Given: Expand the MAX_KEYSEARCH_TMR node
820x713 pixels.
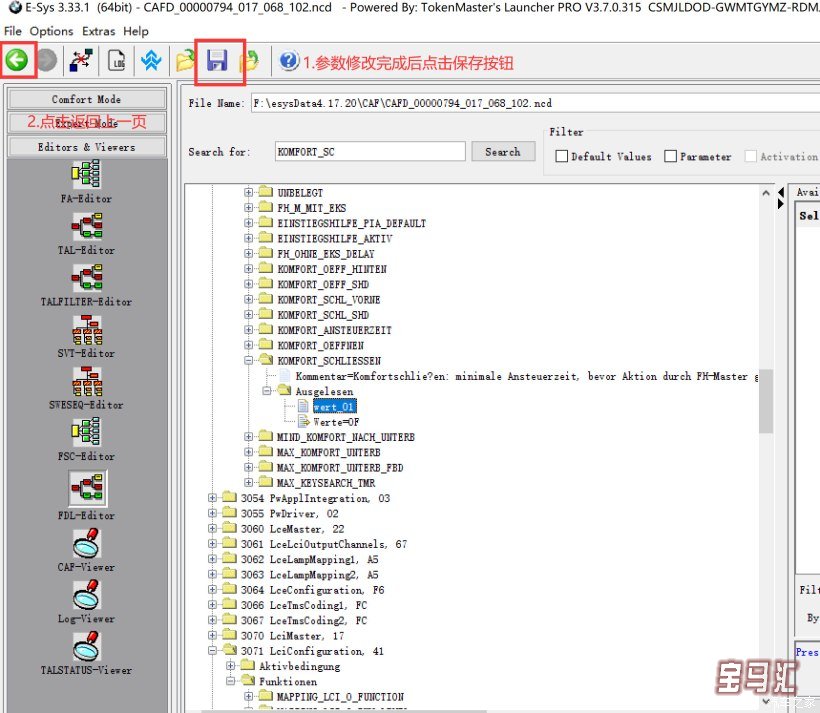Looking at the screenshot, I should pyautogui.click(x=248, y=482).
